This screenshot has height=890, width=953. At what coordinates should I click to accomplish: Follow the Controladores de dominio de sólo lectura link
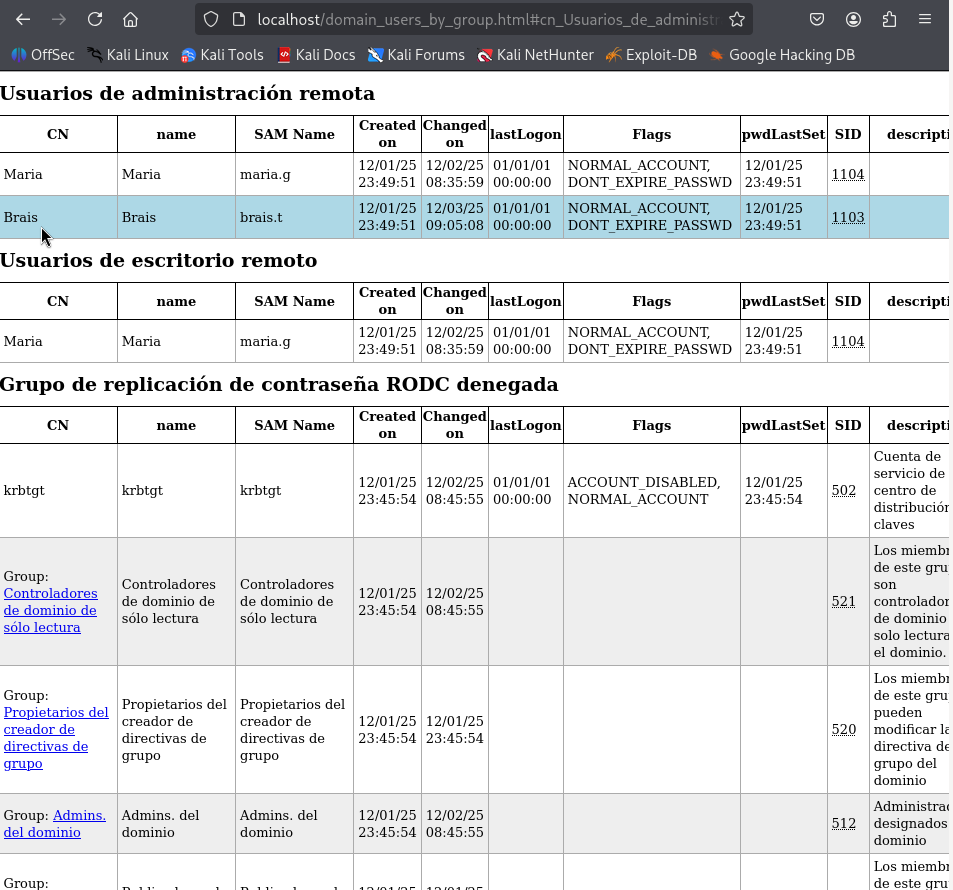(50, 610)
